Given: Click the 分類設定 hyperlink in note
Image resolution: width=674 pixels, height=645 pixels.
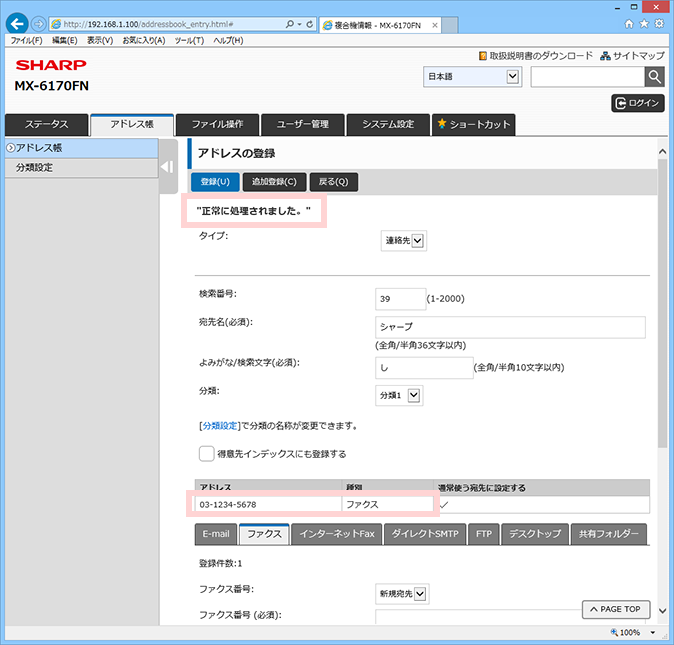Looking at the screenshot, I should point(220,426).
